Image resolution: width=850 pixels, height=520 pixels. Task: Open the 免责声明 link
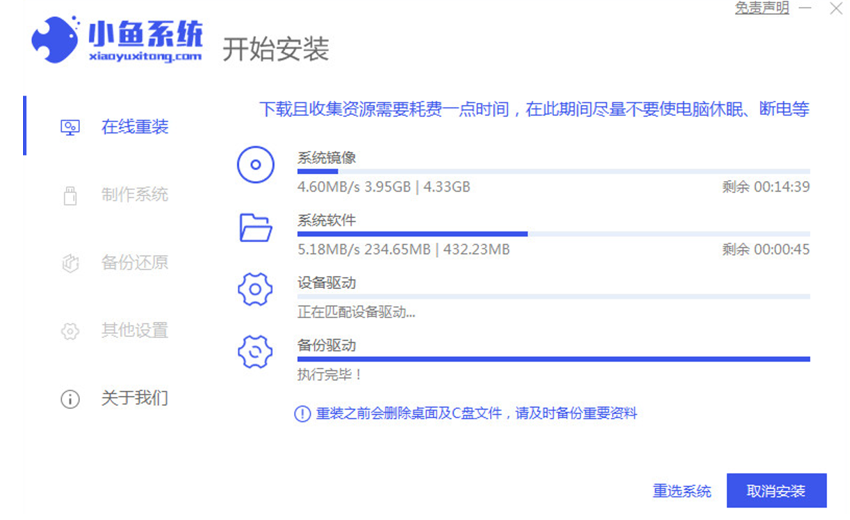click(762, 8)
